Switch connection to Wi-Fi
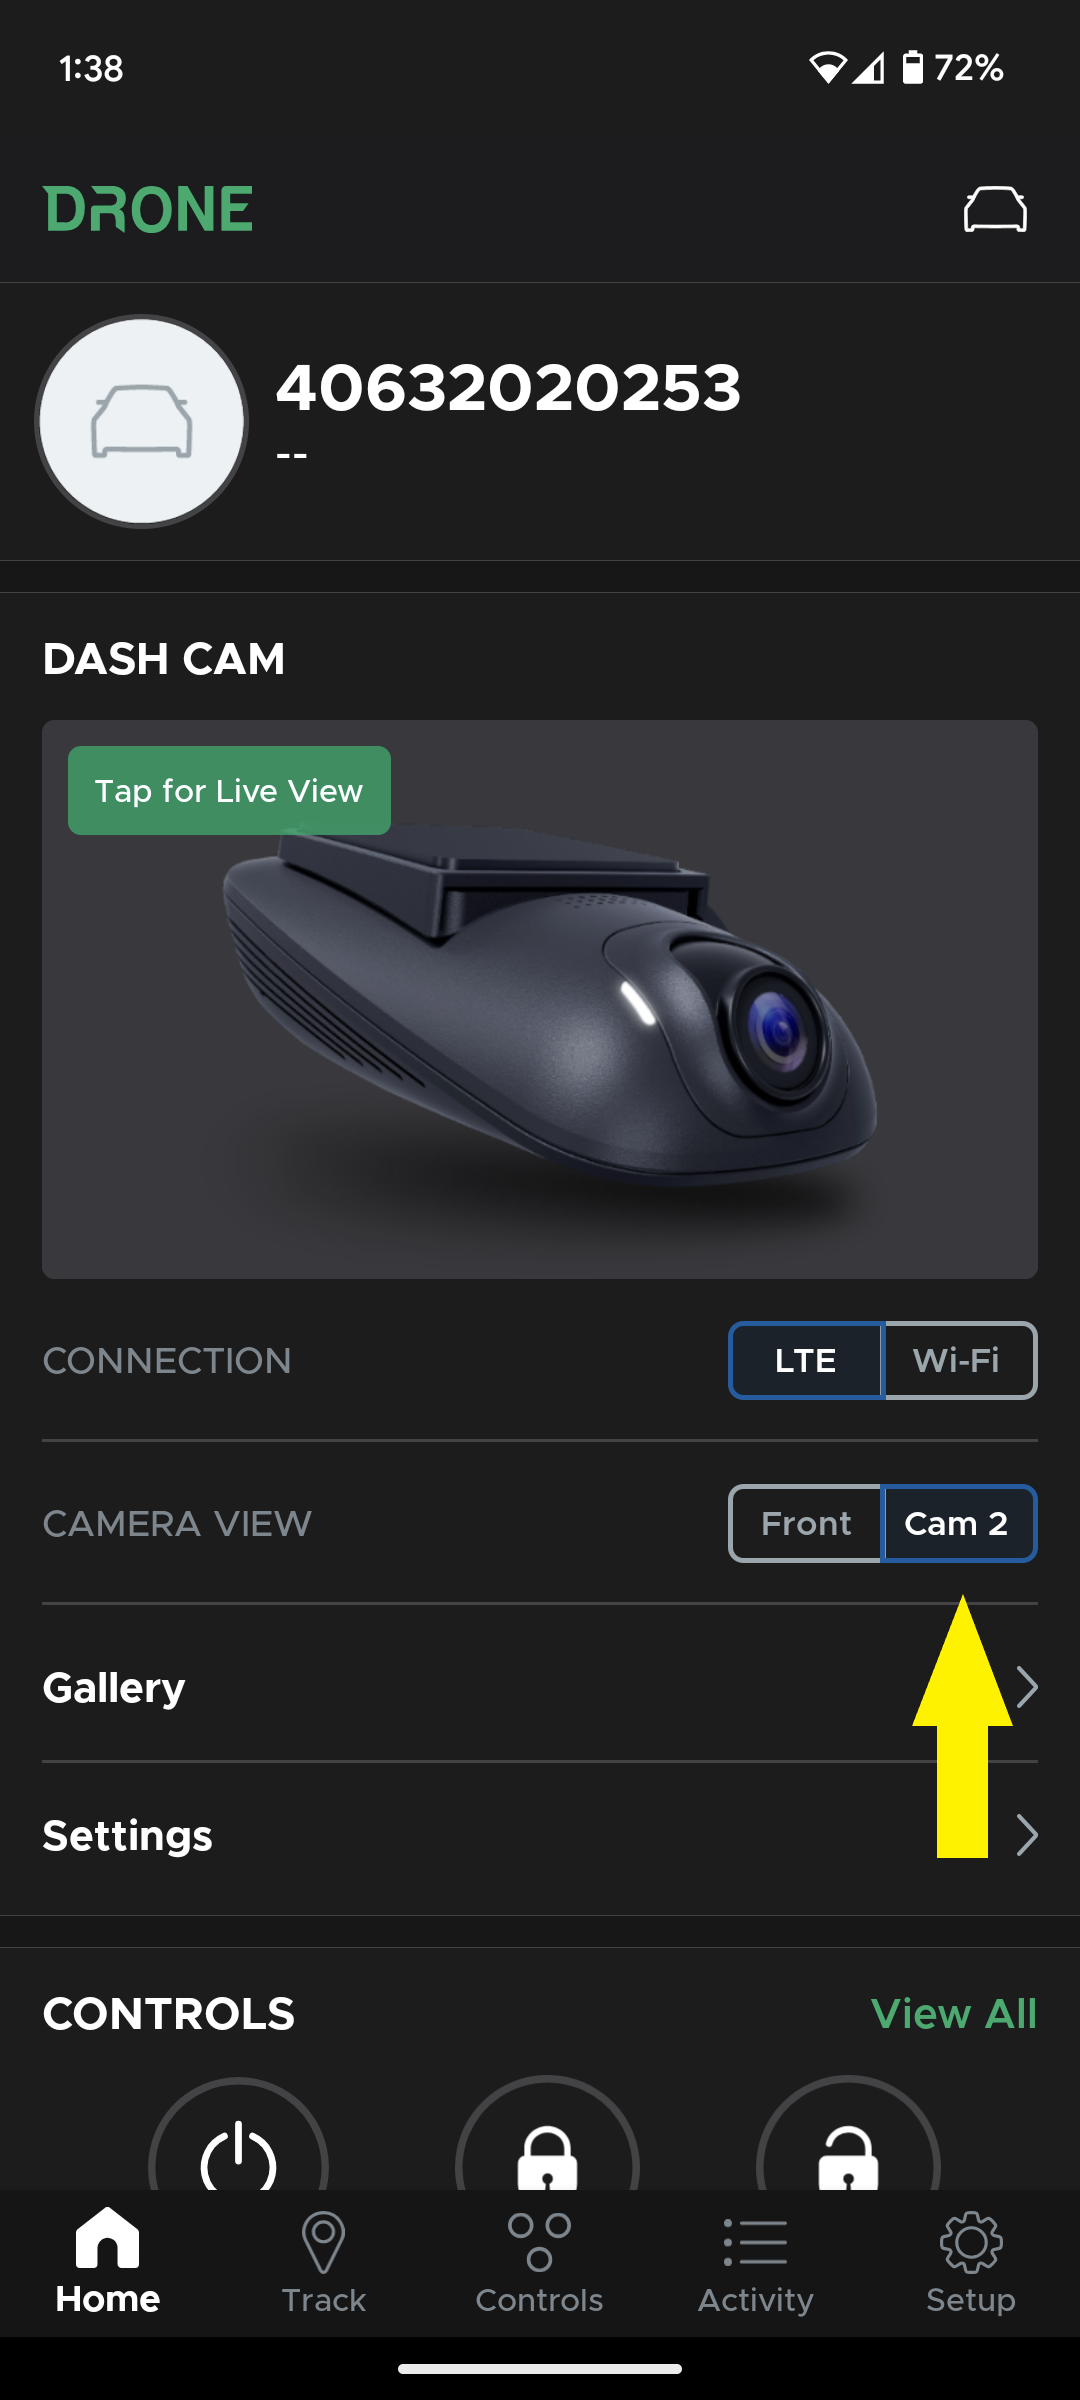 [x=960, y=1360]
